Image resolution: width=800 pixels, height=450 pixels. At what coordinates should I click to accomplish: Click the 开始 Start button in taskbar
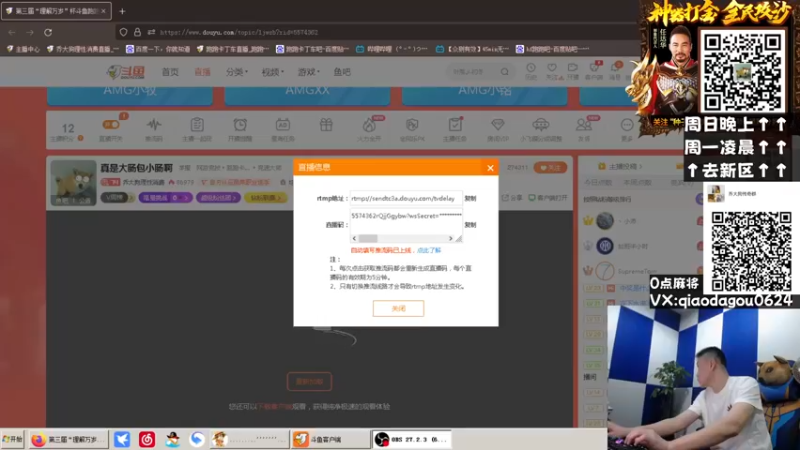[x=13, y=439]
